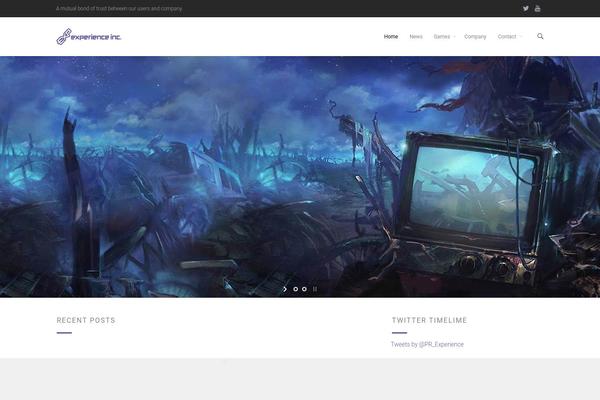600x400 pixels.
Task: Click the Recent Posts heading
Action: 86,320
